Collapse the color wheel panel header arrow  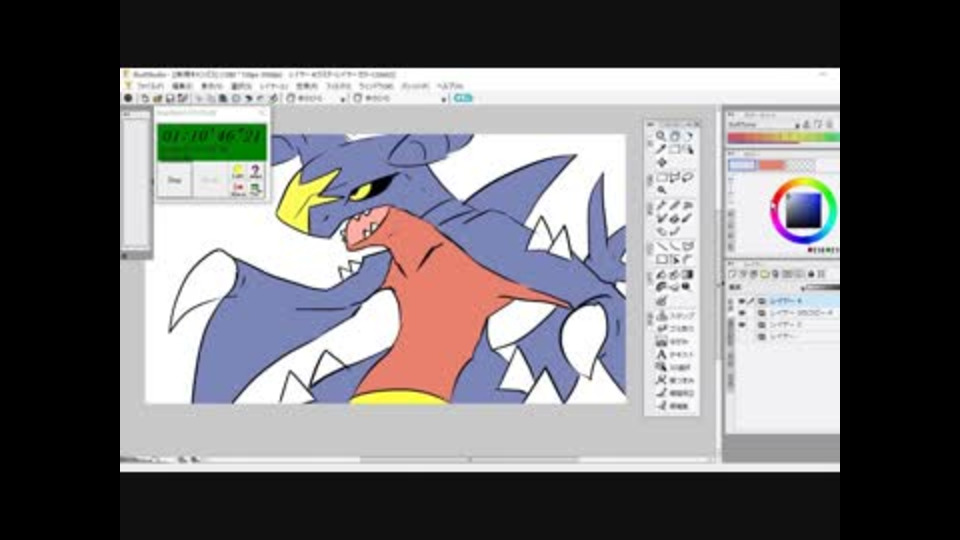(731, 153)
